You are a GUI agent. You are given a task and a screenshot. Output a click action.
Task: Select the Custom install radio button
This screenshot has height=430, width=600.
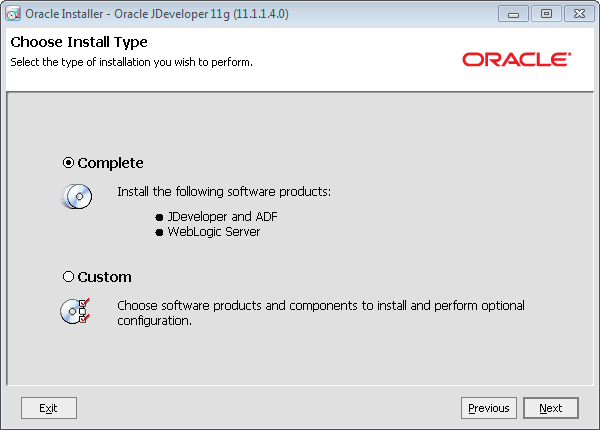click(68, 277)
